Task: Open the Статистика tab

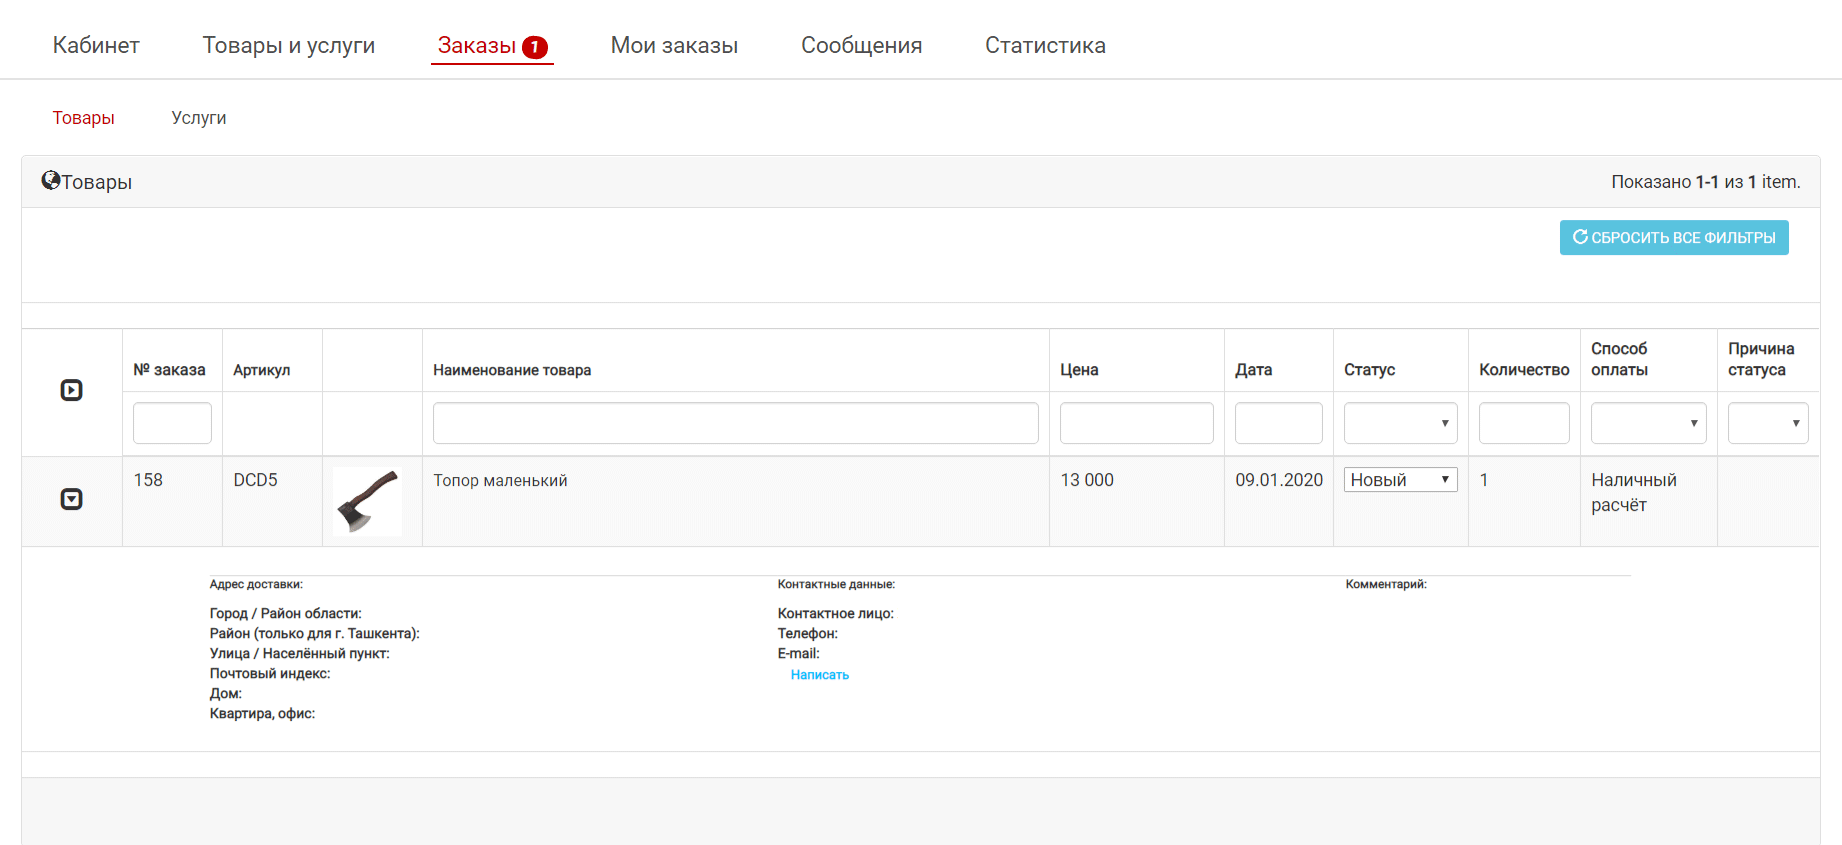Action: (x=1045, y=46)
